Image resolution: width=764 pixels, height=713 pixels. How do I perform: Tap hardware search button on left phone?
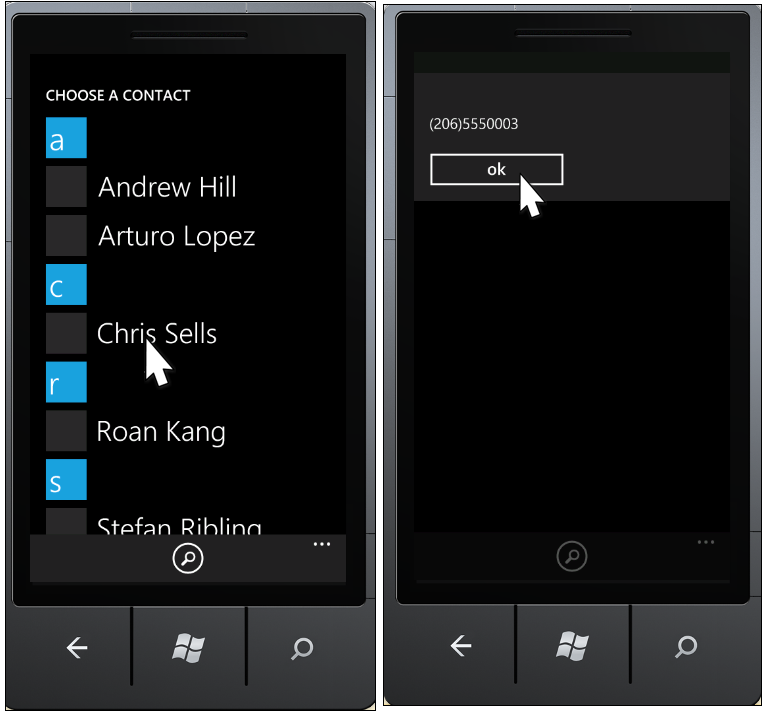[x=302, y=648]
